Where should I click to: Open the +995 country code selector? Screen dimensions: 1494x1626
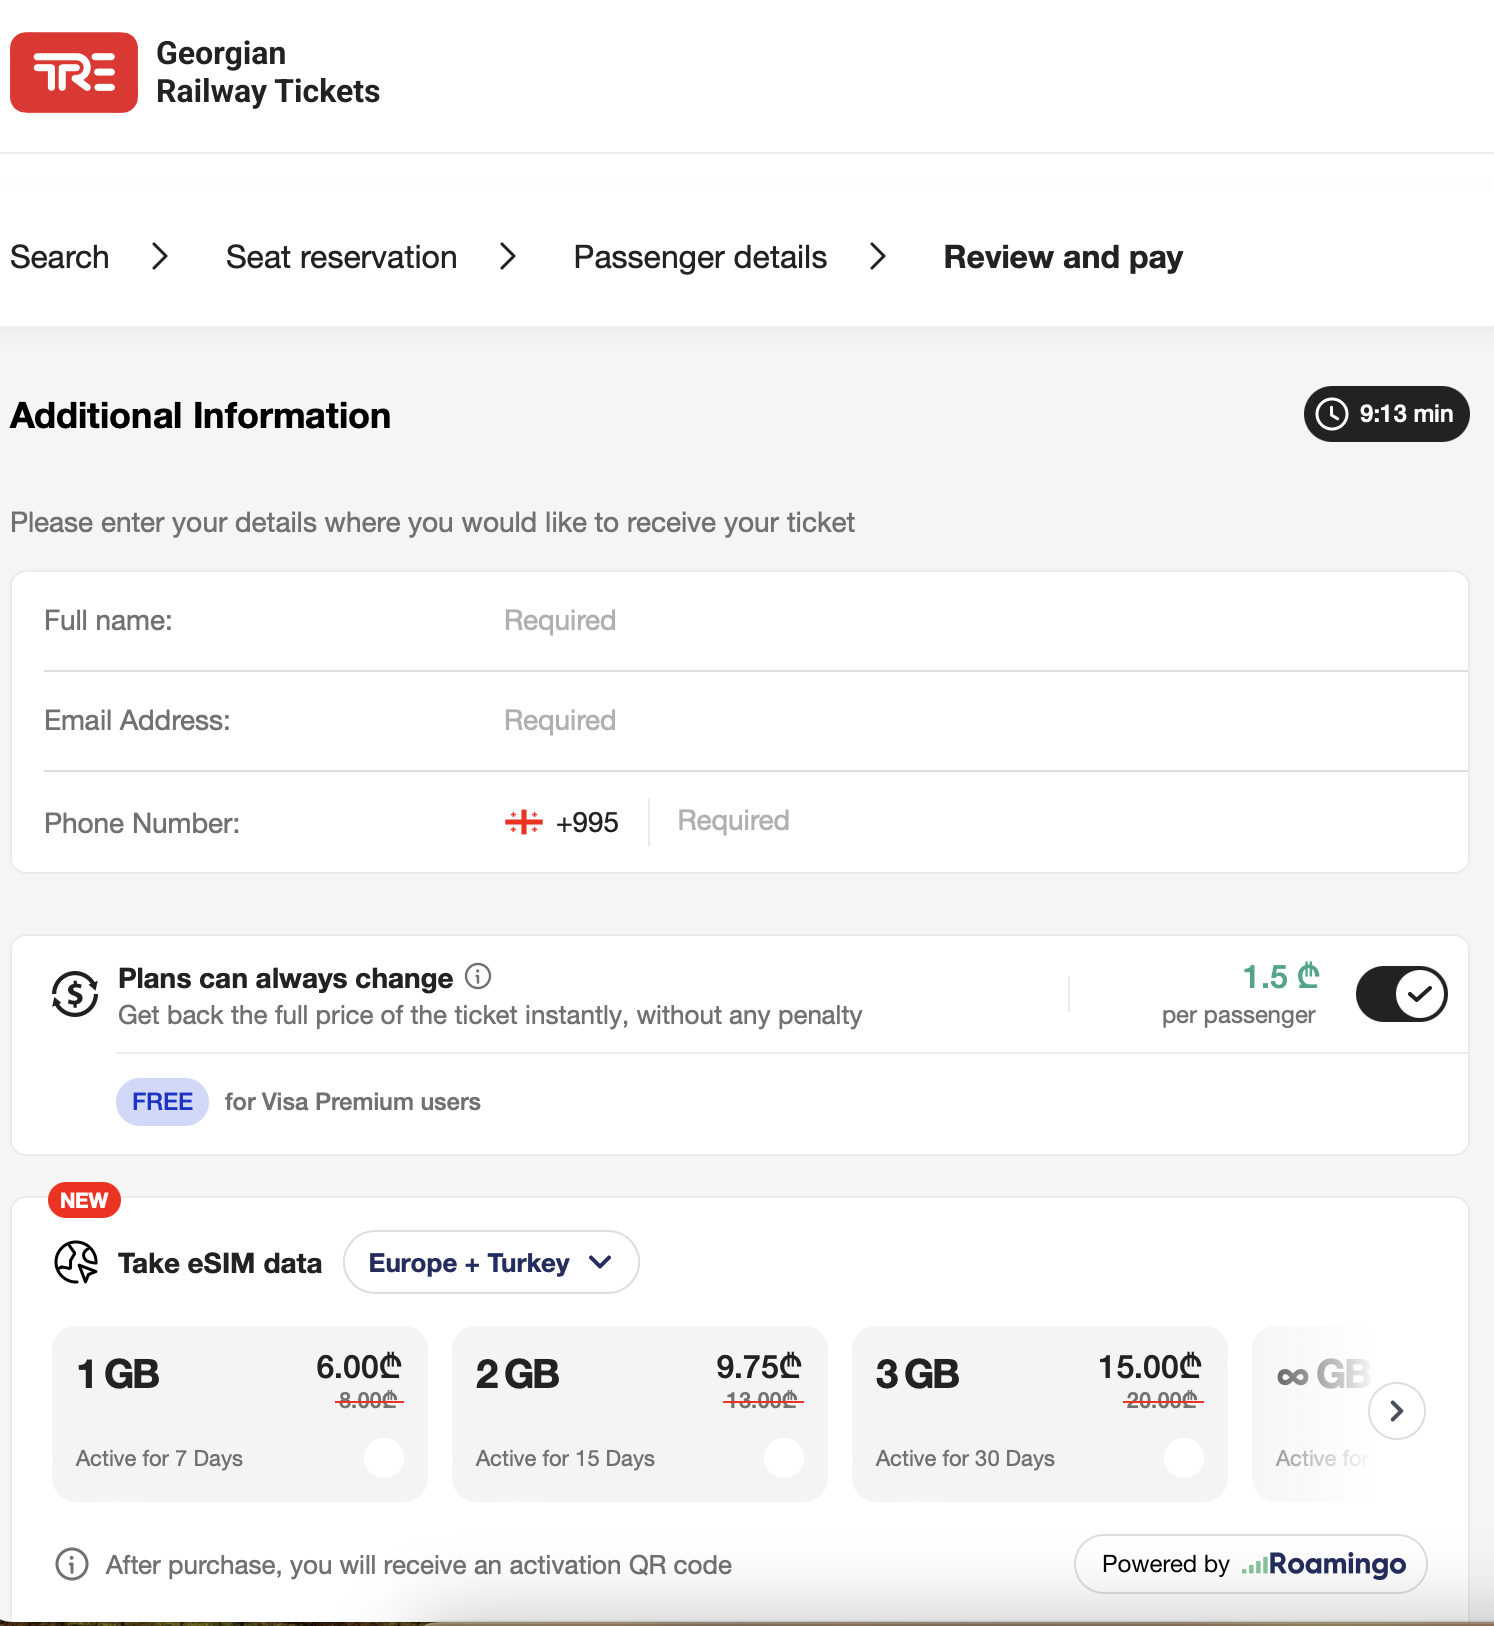[x=563, y=822]
